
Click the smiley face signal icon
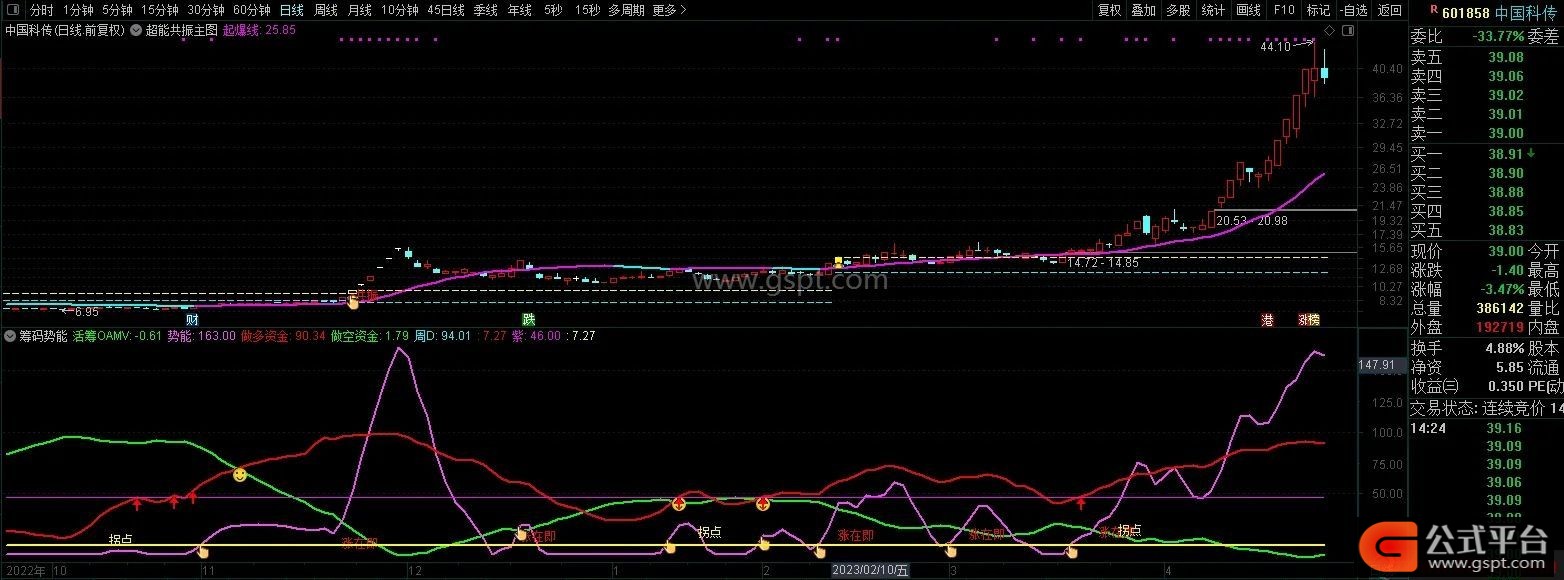click(x=240, y=475)
